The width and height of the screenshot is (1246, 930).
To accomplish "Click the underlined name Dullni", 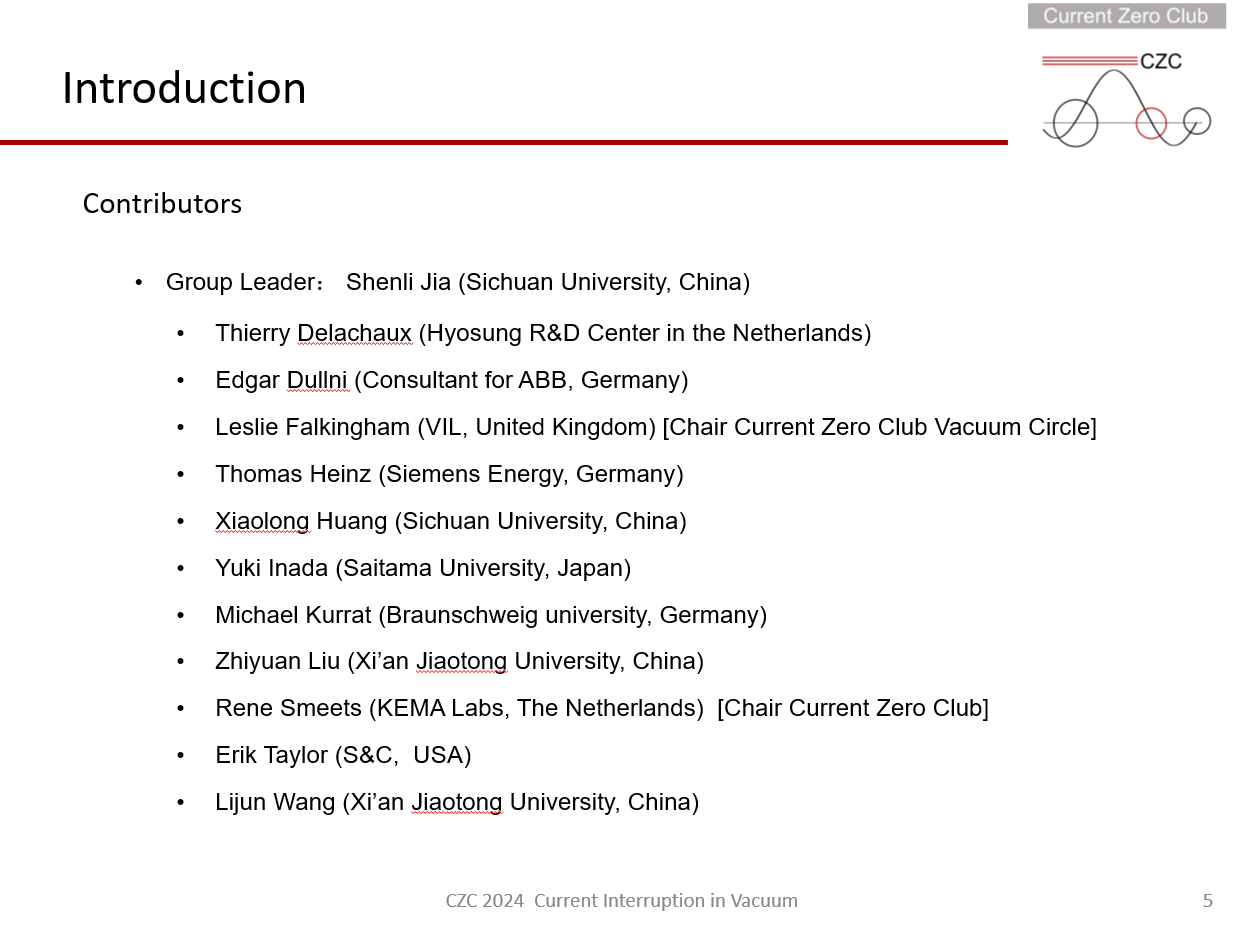I will (x=318, y=380).
